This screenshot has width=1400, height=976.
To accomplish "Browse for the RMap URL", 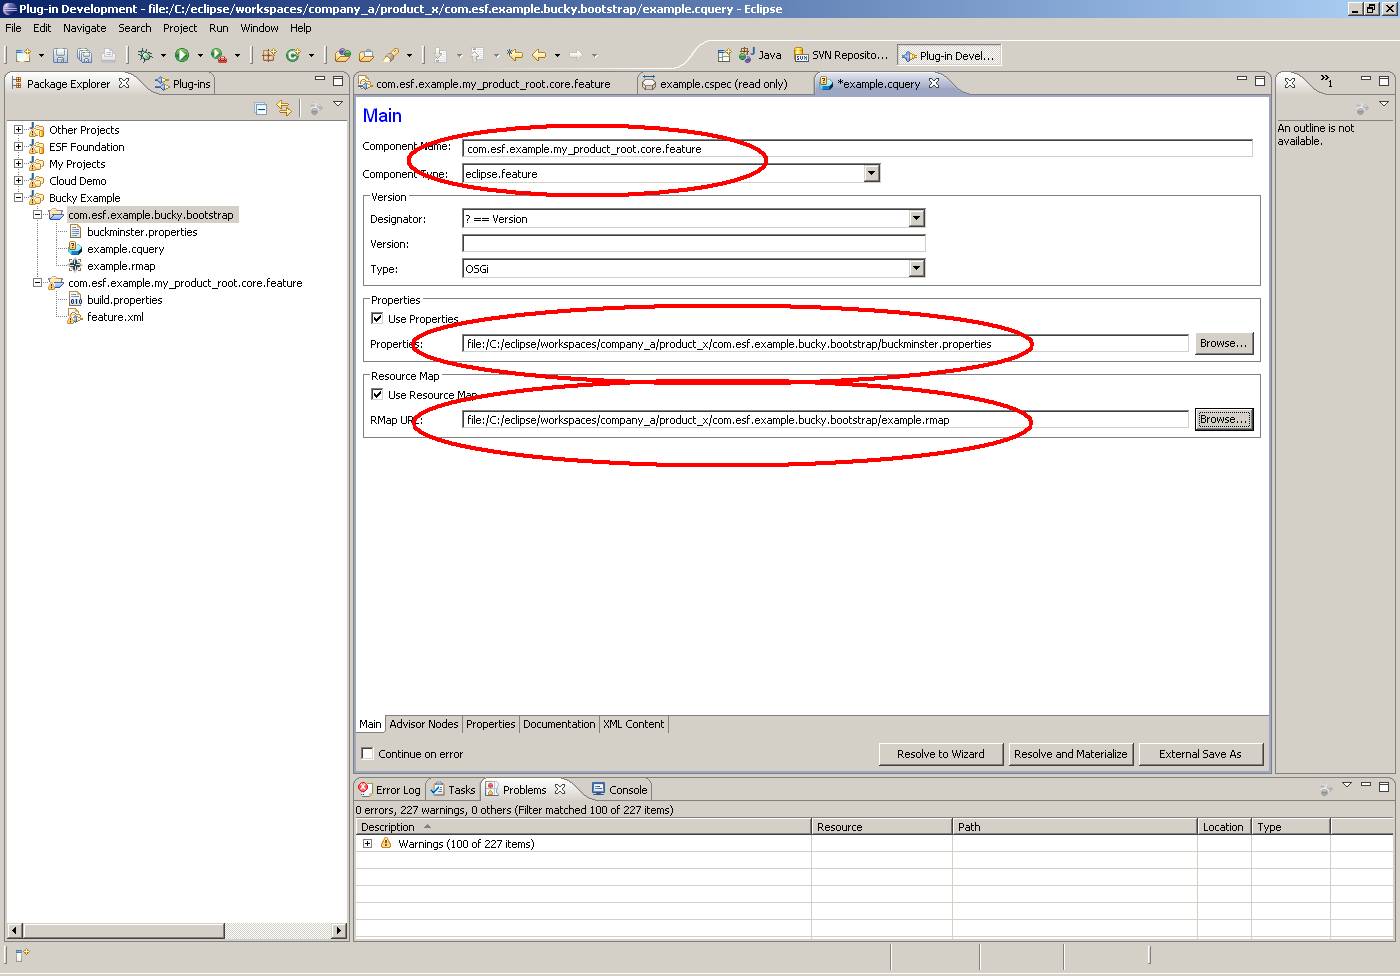I will (x=1224, y=419).
